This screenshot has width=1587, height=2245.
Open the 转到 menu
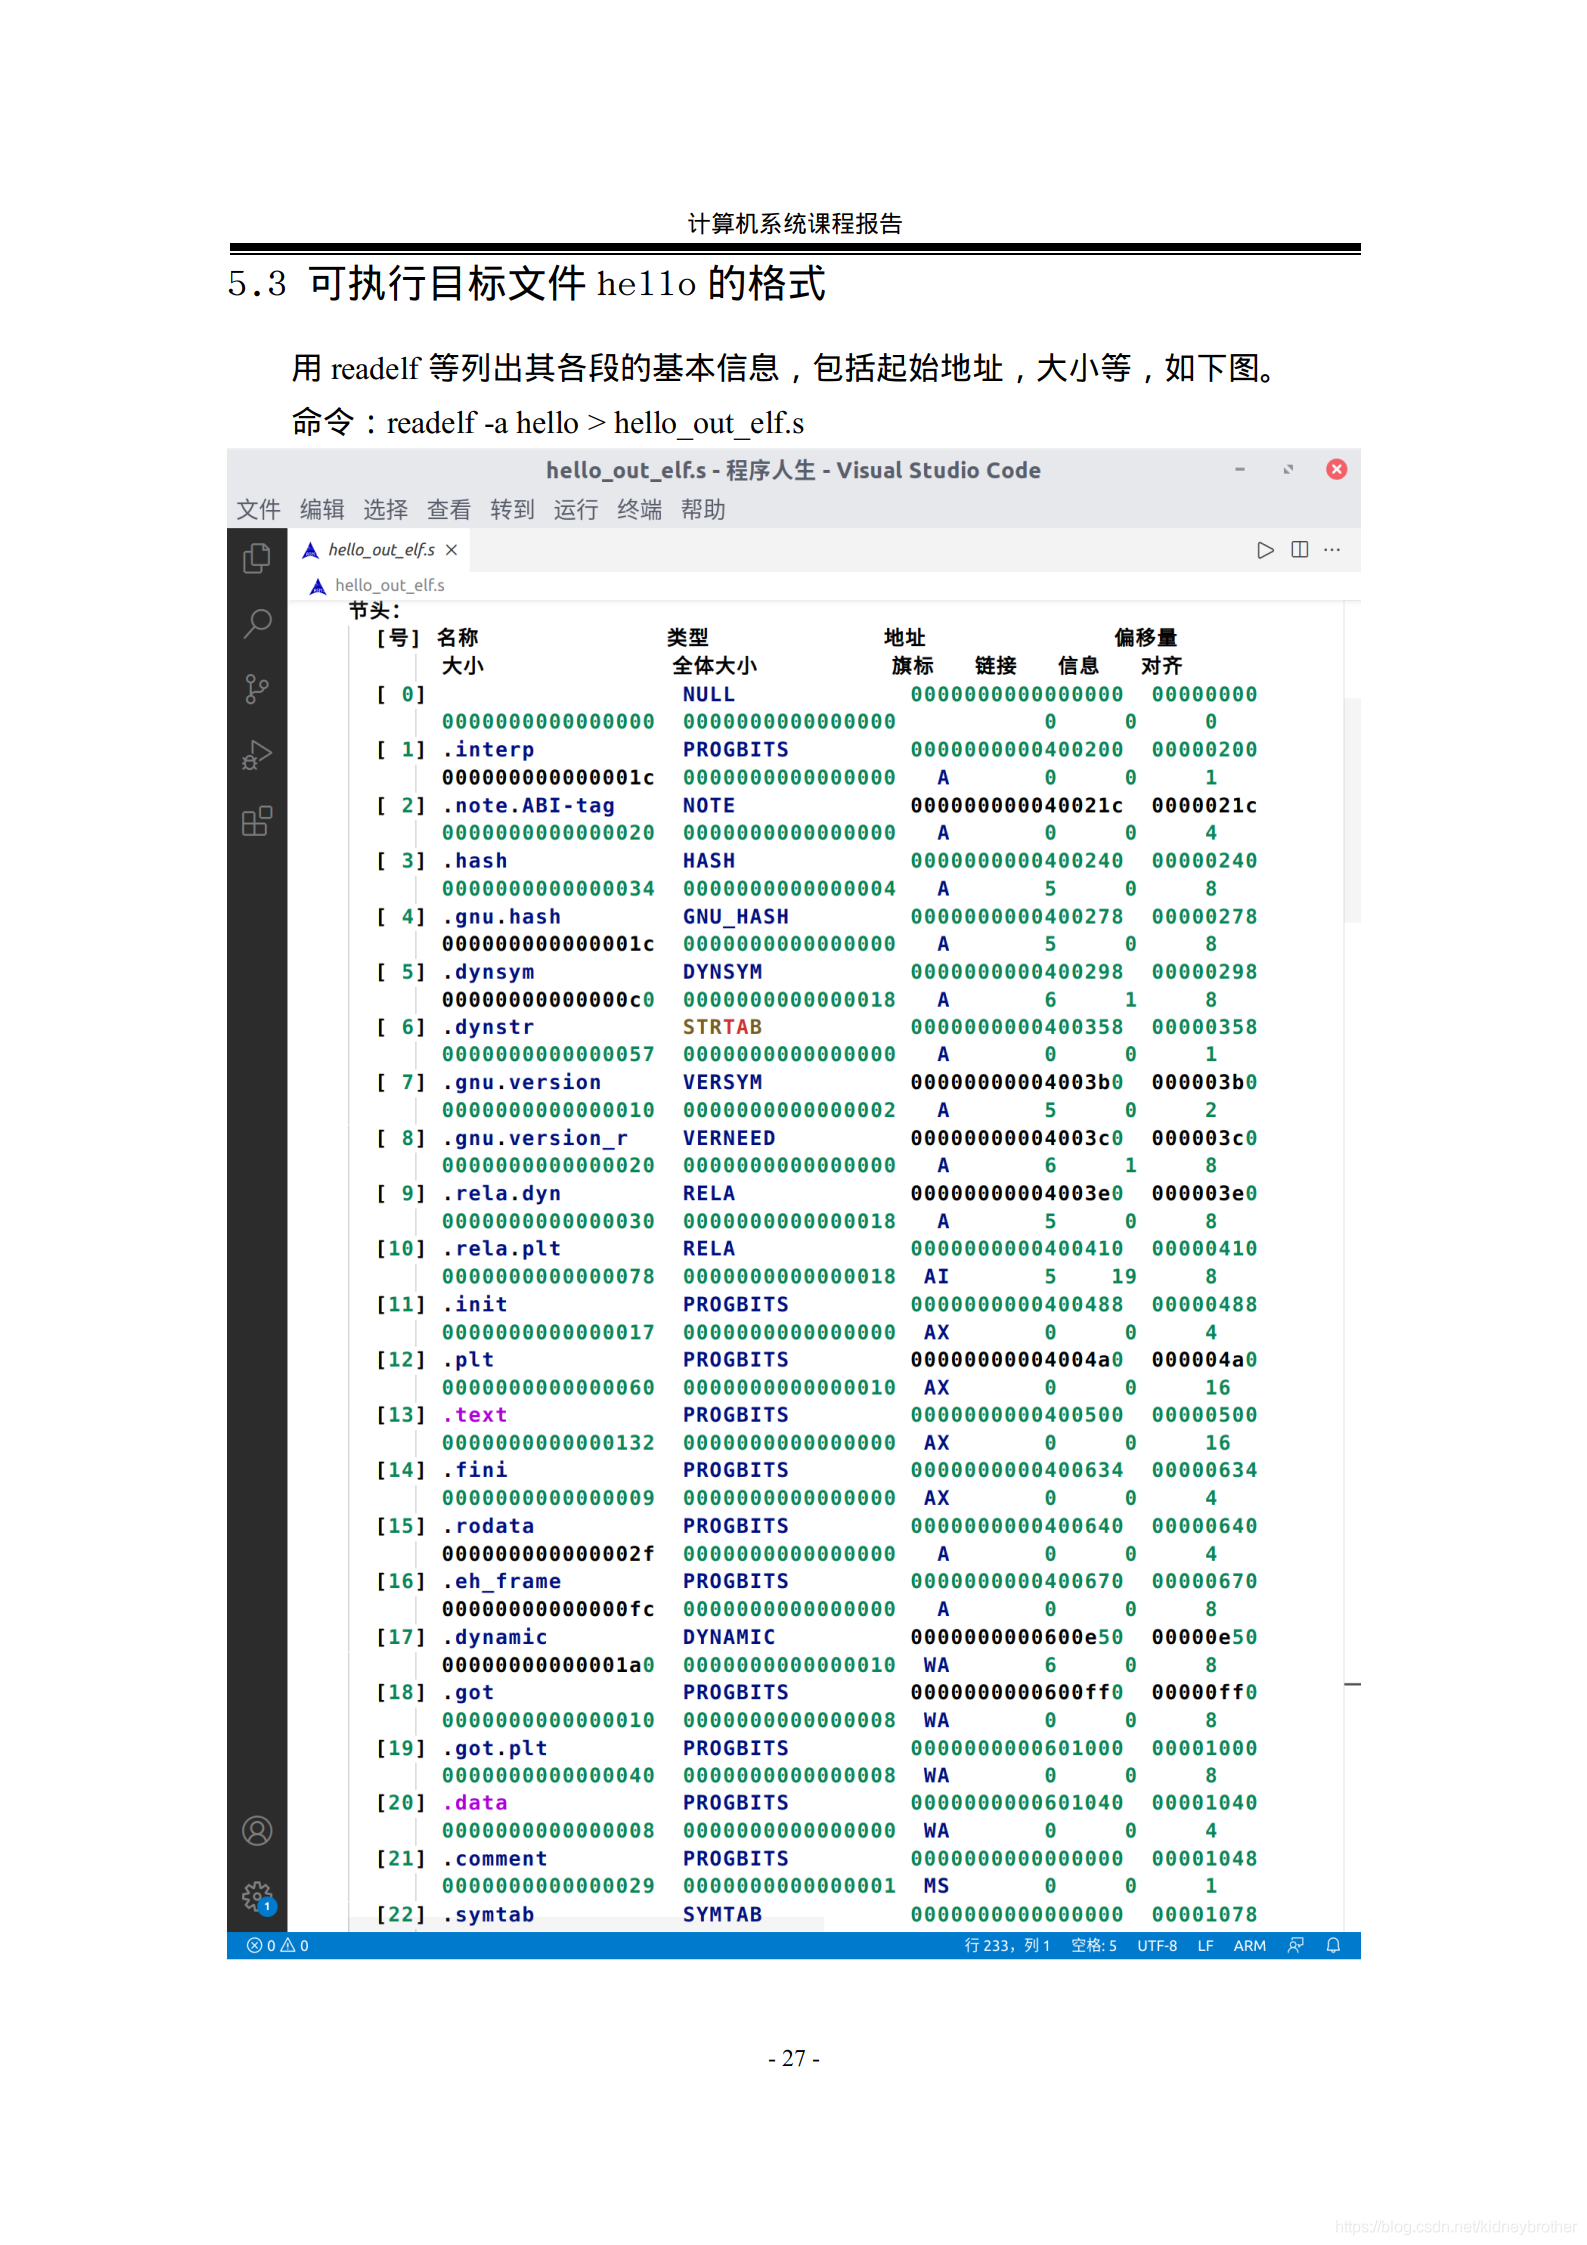512,510
